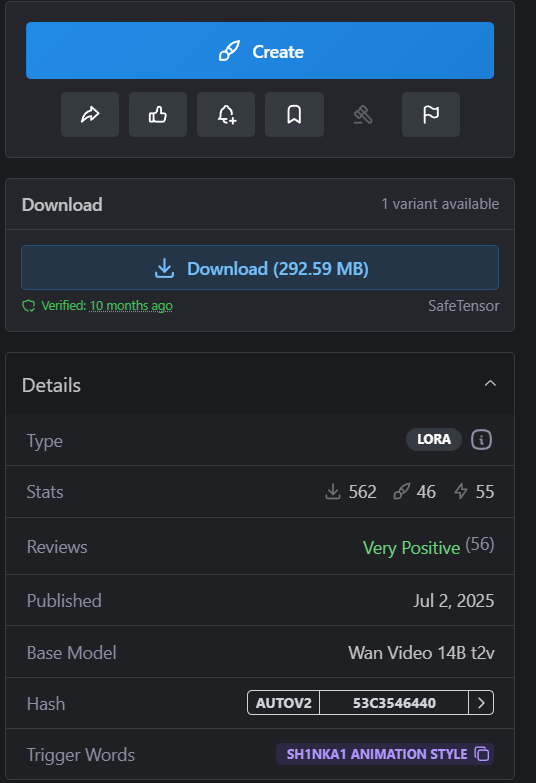Report model using flag icon
Viewport: 536px width, 783px height.
coord(431,114)
